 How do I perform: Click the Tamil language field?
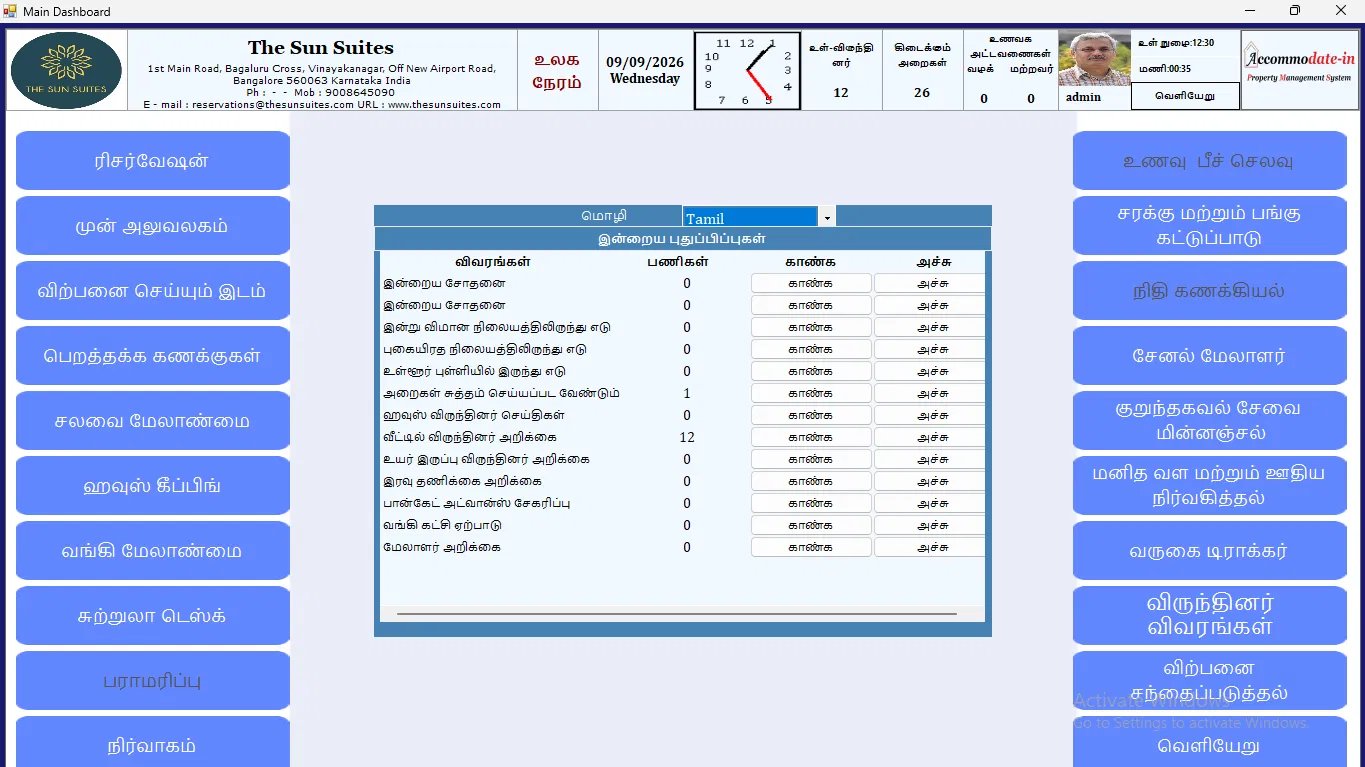click(750, 217)
